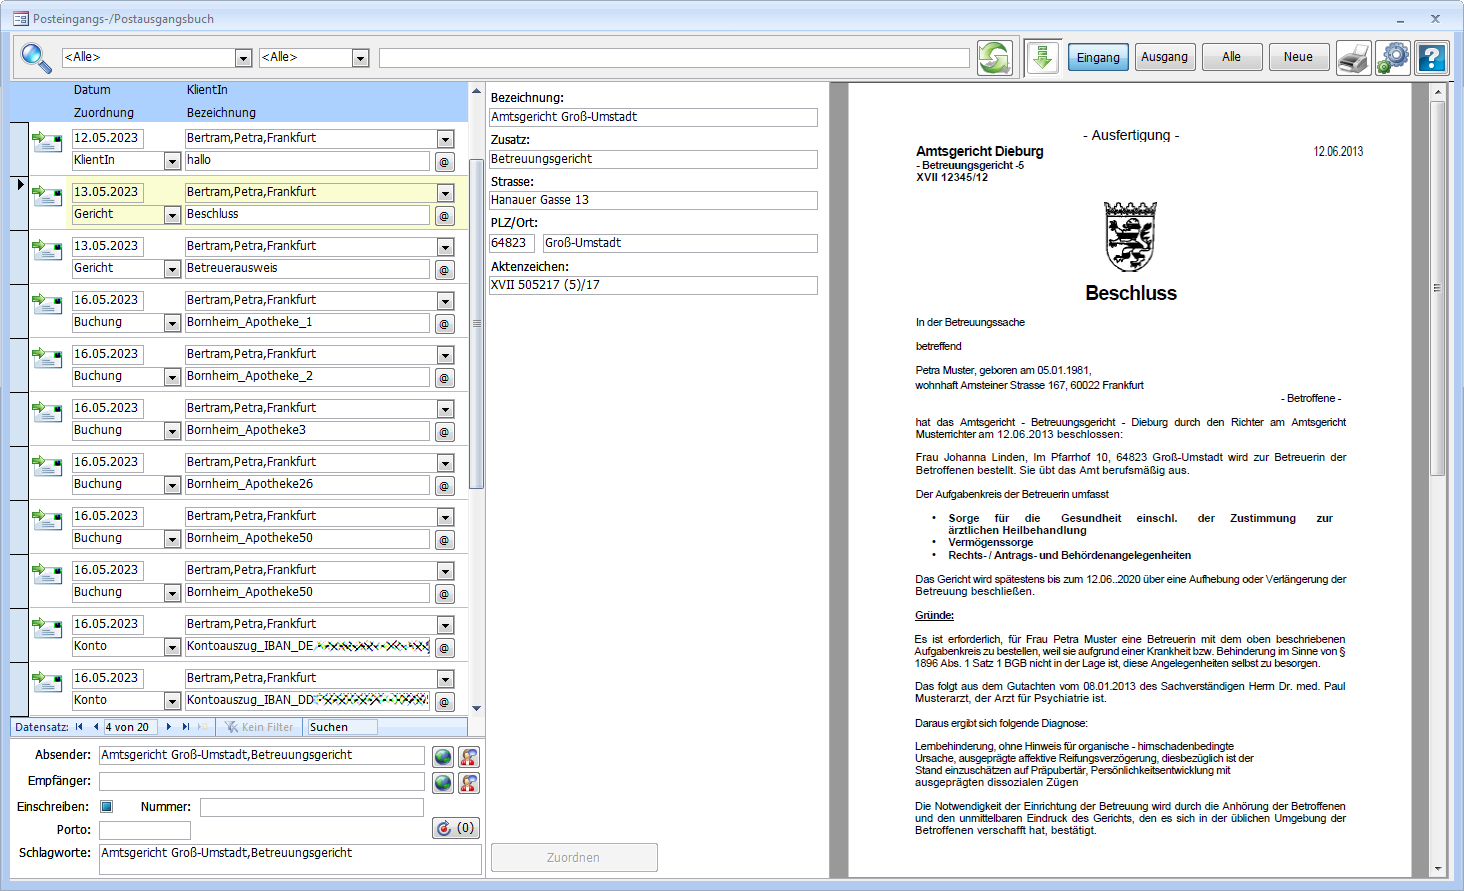
Task: Click the record list scrollbar up arrow
Action: 476,90
